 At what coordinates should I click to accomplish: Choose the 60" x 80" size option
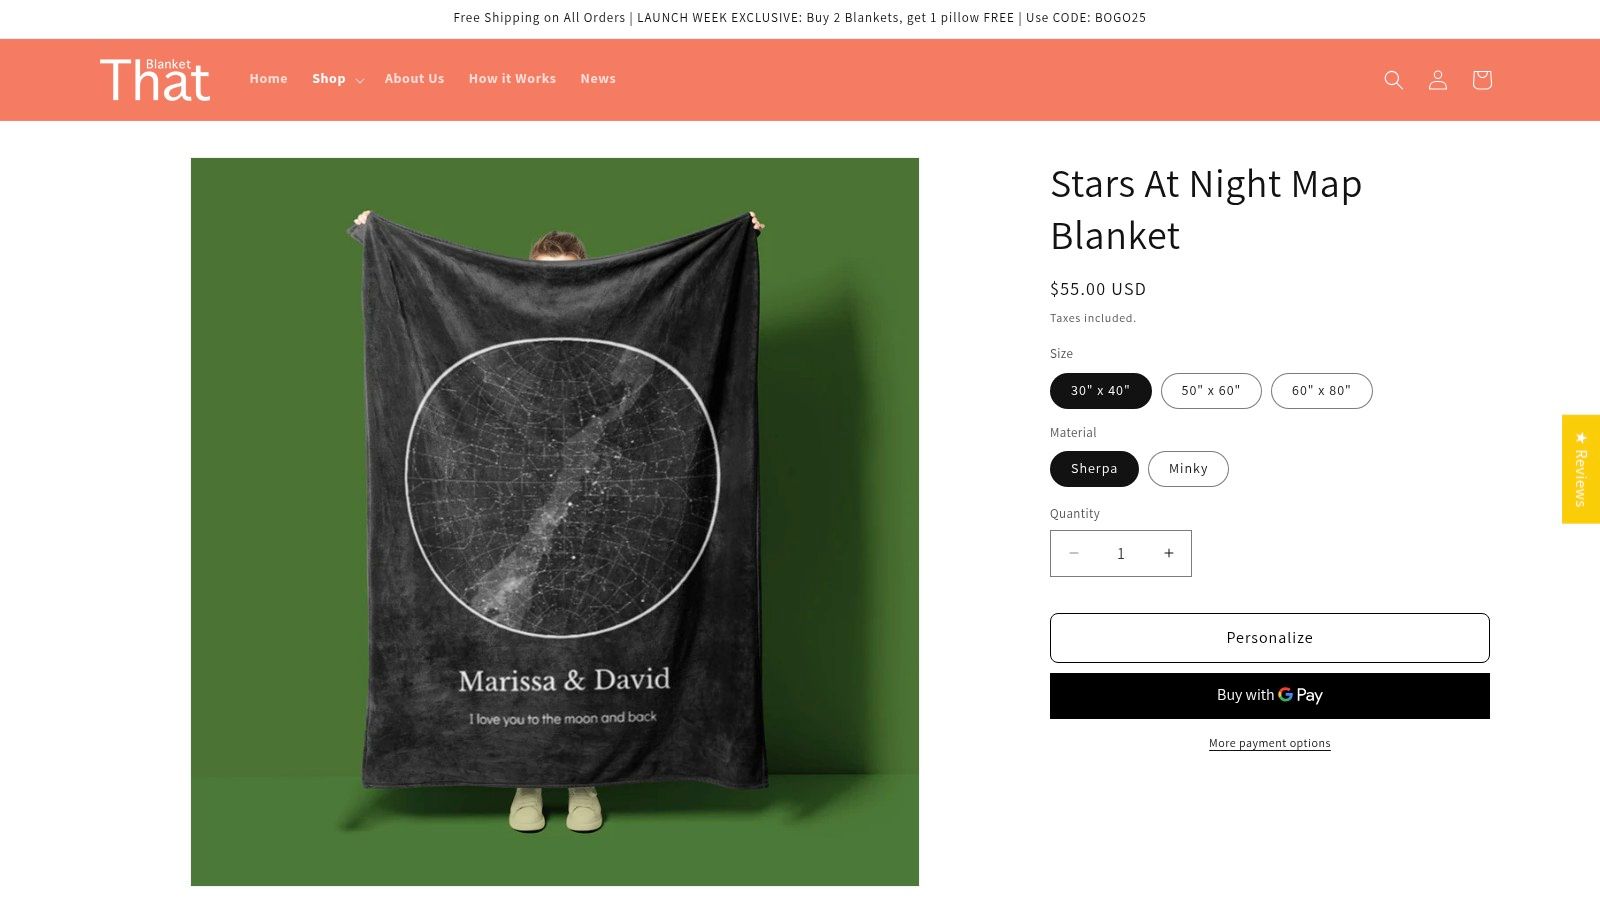coord(1321,391)
